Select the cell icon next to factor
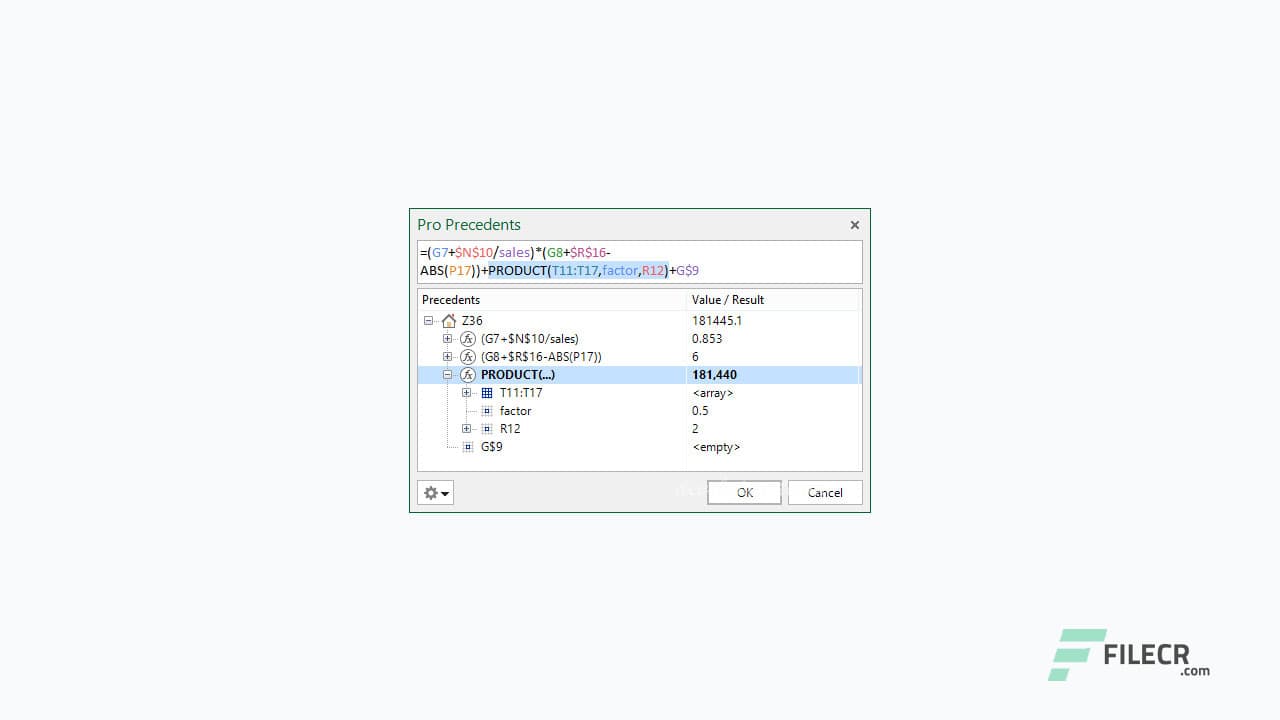Viewport: 1280px width, 720px height. tap(486, 411)
